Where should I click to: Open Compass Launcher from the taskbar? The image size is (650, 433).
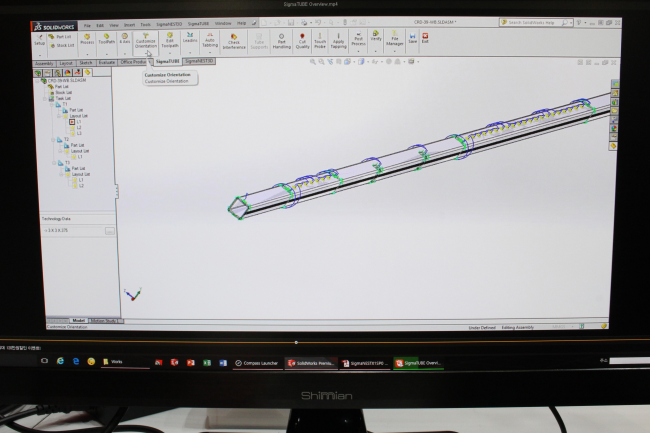259,363
